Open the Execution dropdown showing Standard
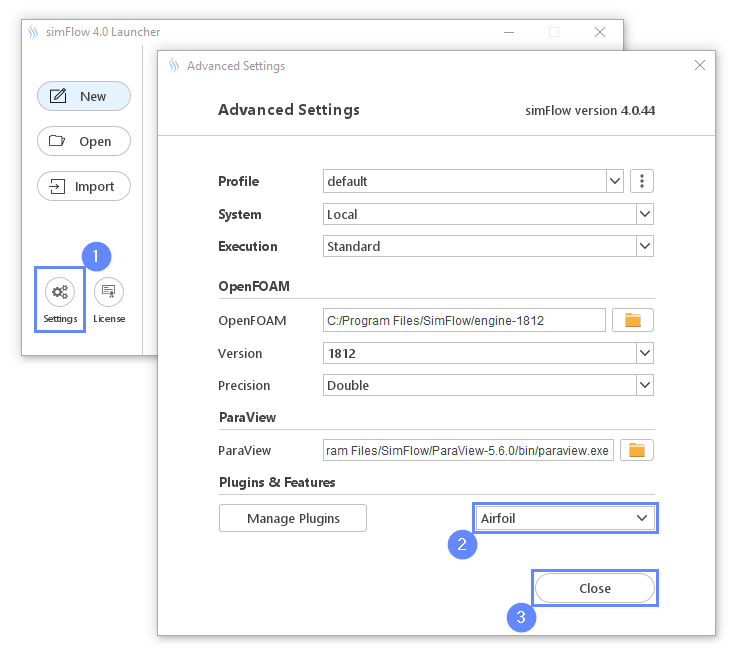Screen dimensions: 736x656 [488, 246]
